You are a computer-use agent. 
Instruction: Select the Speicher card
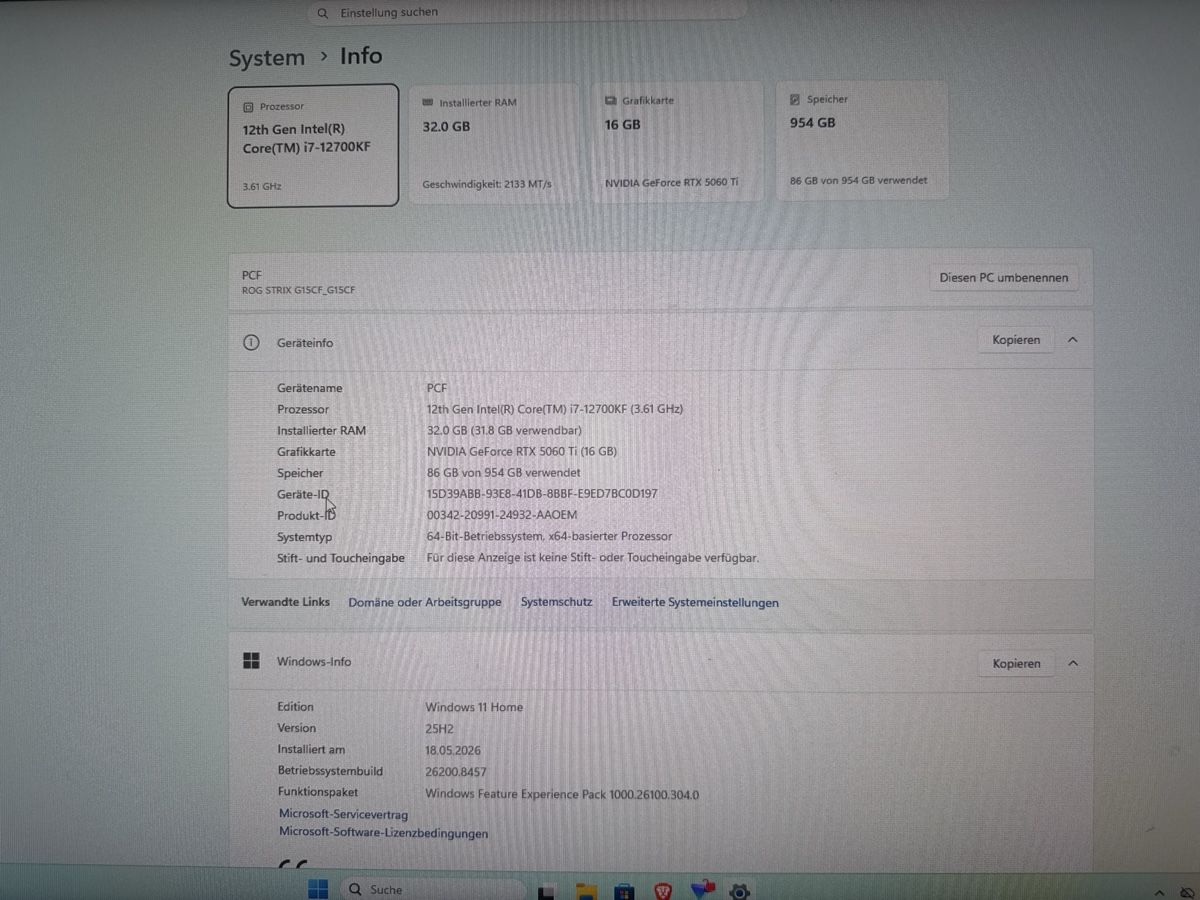coord(862,140)
